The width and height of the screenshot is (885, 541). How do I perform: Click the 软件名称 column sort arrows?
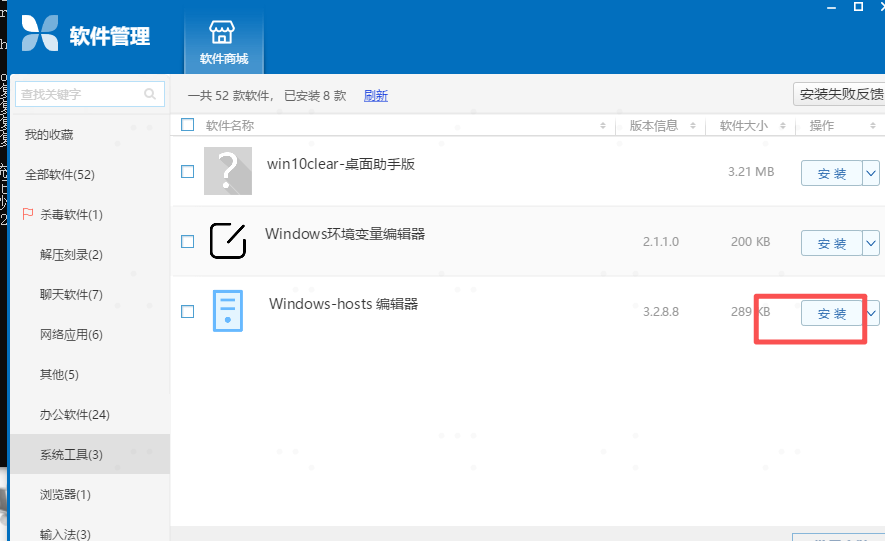point(602,126)
